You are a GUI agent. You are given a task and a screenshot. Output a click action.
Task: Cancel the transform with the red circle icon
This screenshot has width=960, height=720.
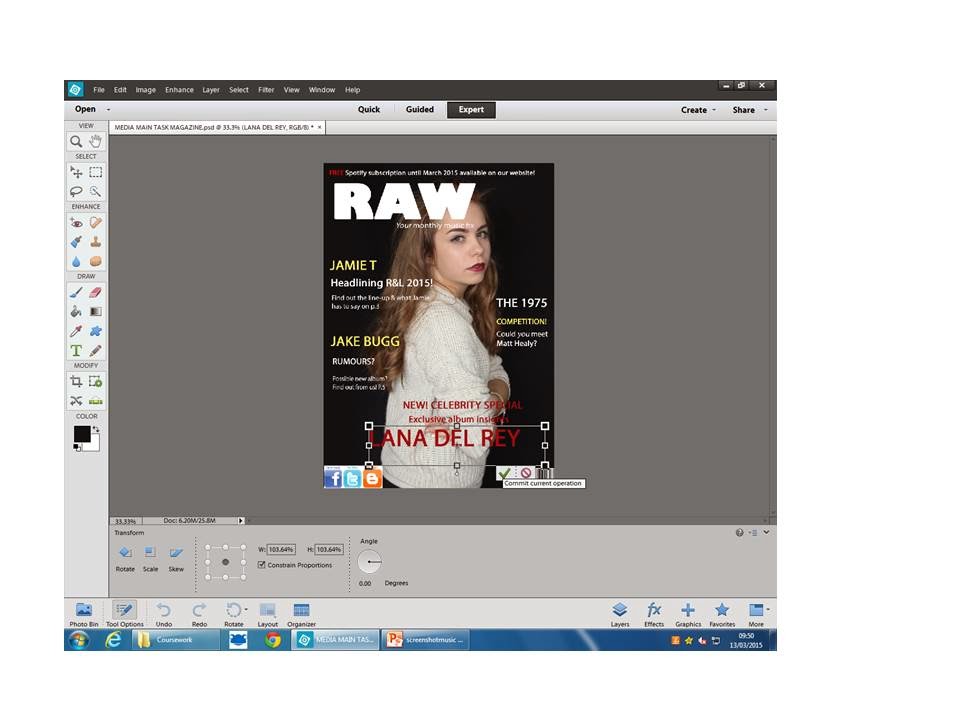tap(526, 473)
